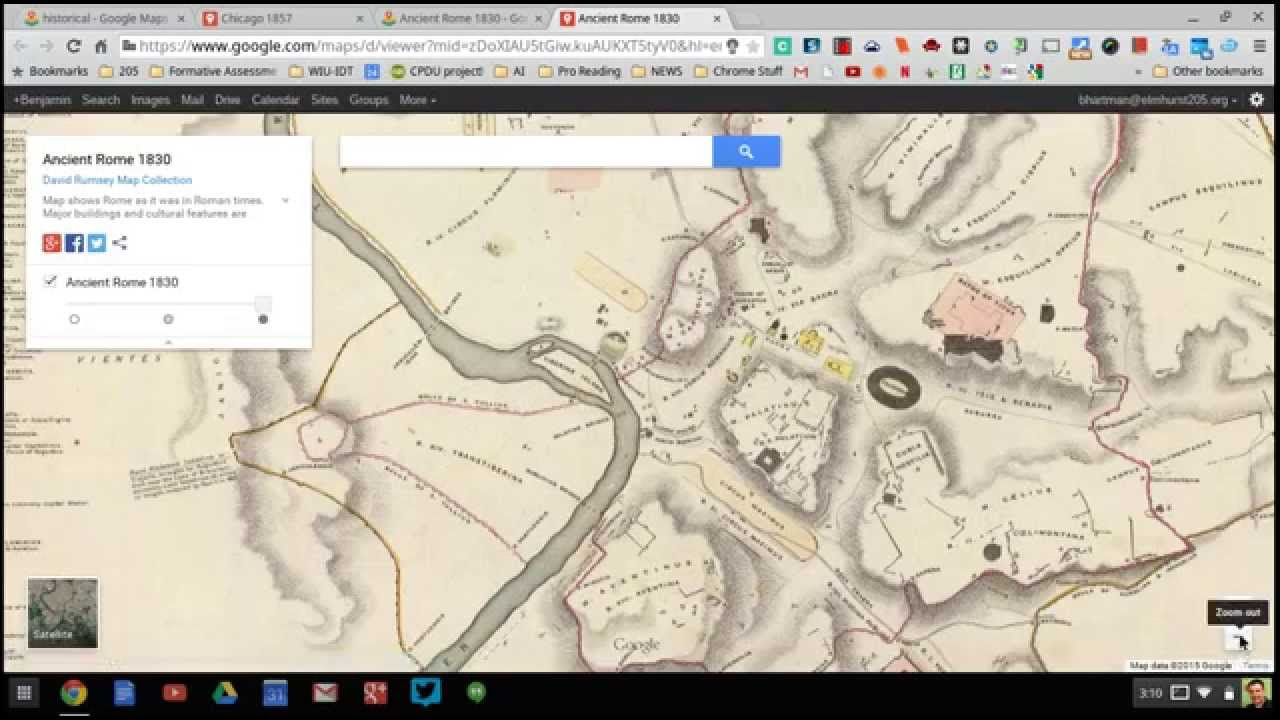Open David Rumsey Map Collection link
The height and width of the screenshot is (720, 1280).
[117, 180]
